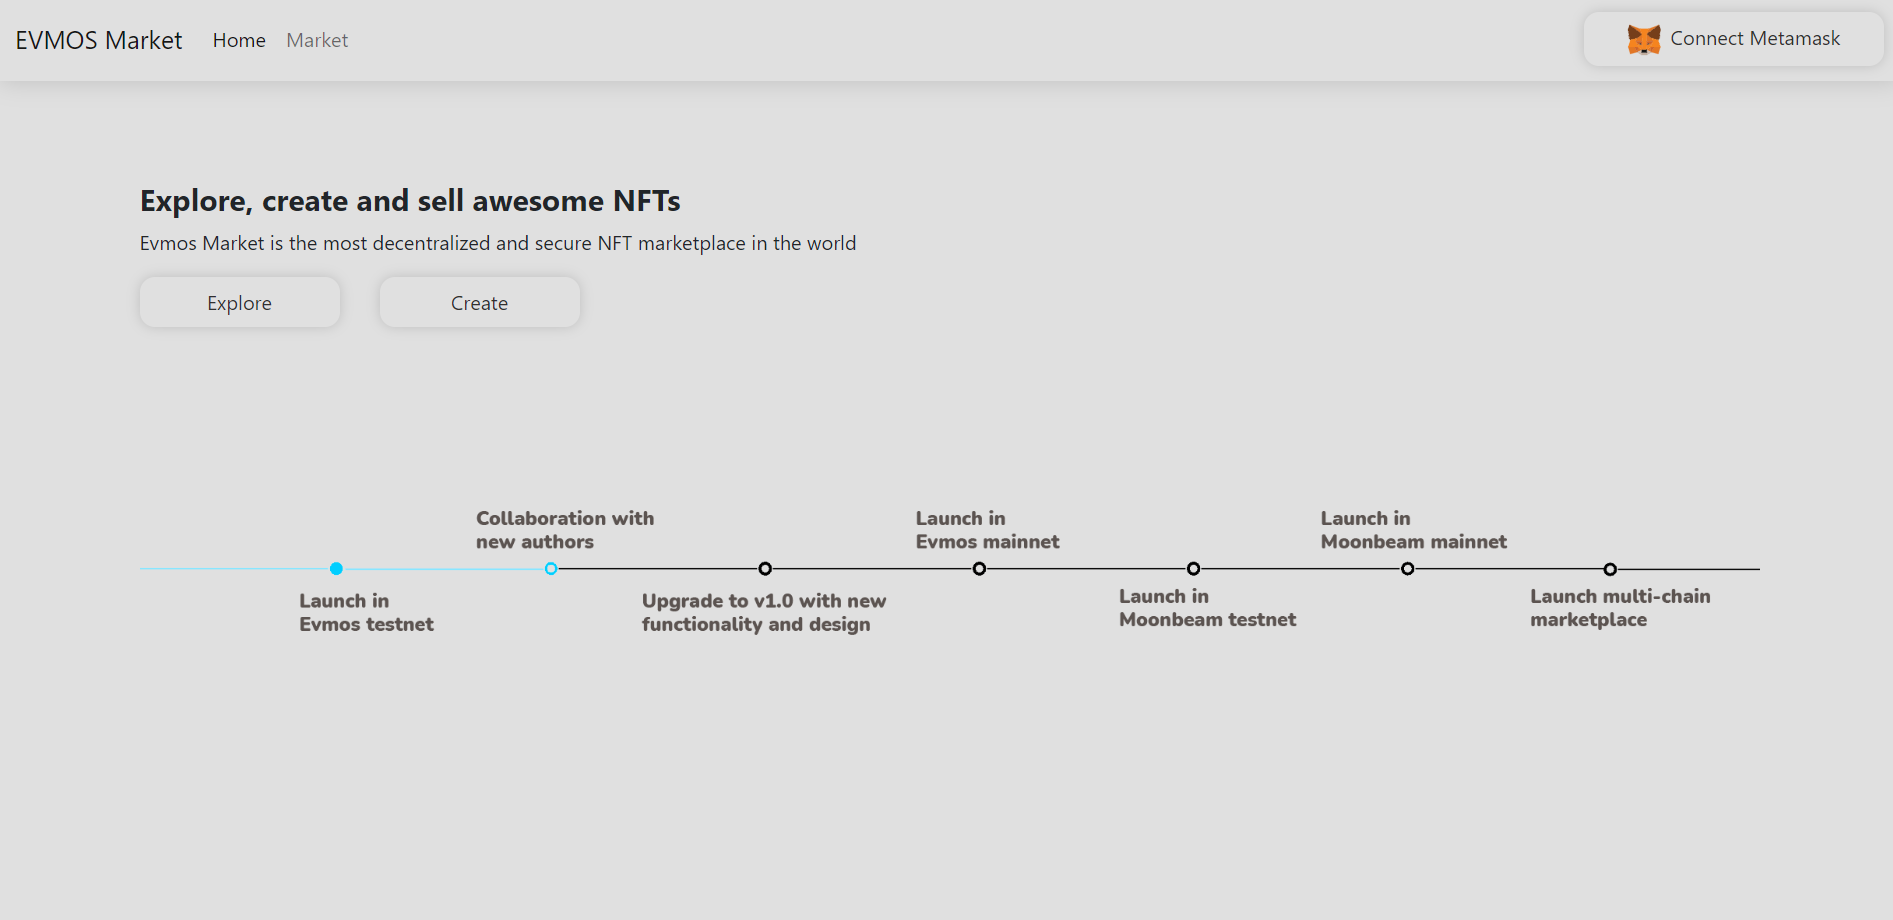Select the Launch multi-chain marketplace marker

(1610, 569)
